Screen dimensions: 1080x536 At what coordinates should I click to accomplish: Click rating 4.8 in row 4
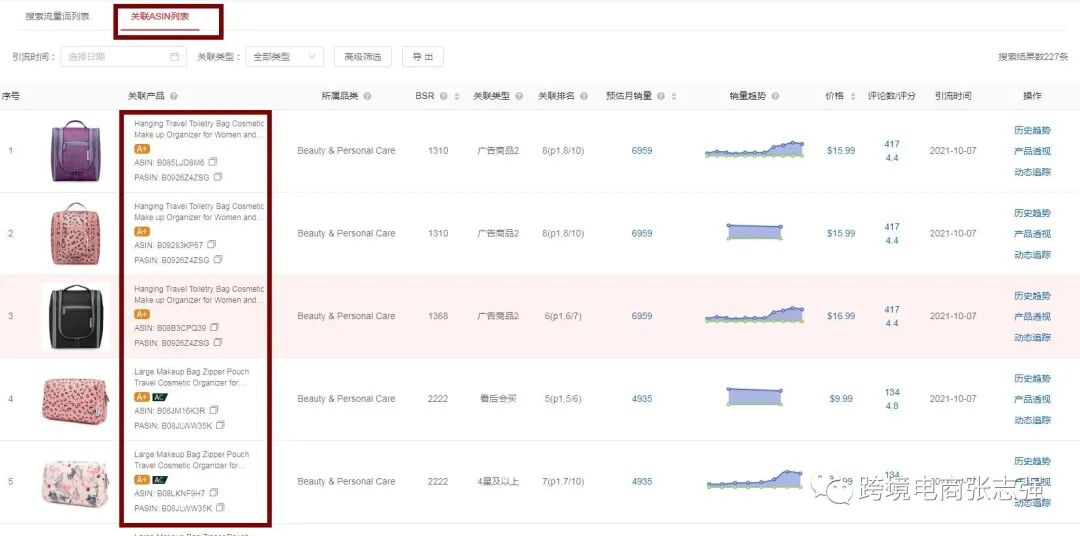coord(892,406)
